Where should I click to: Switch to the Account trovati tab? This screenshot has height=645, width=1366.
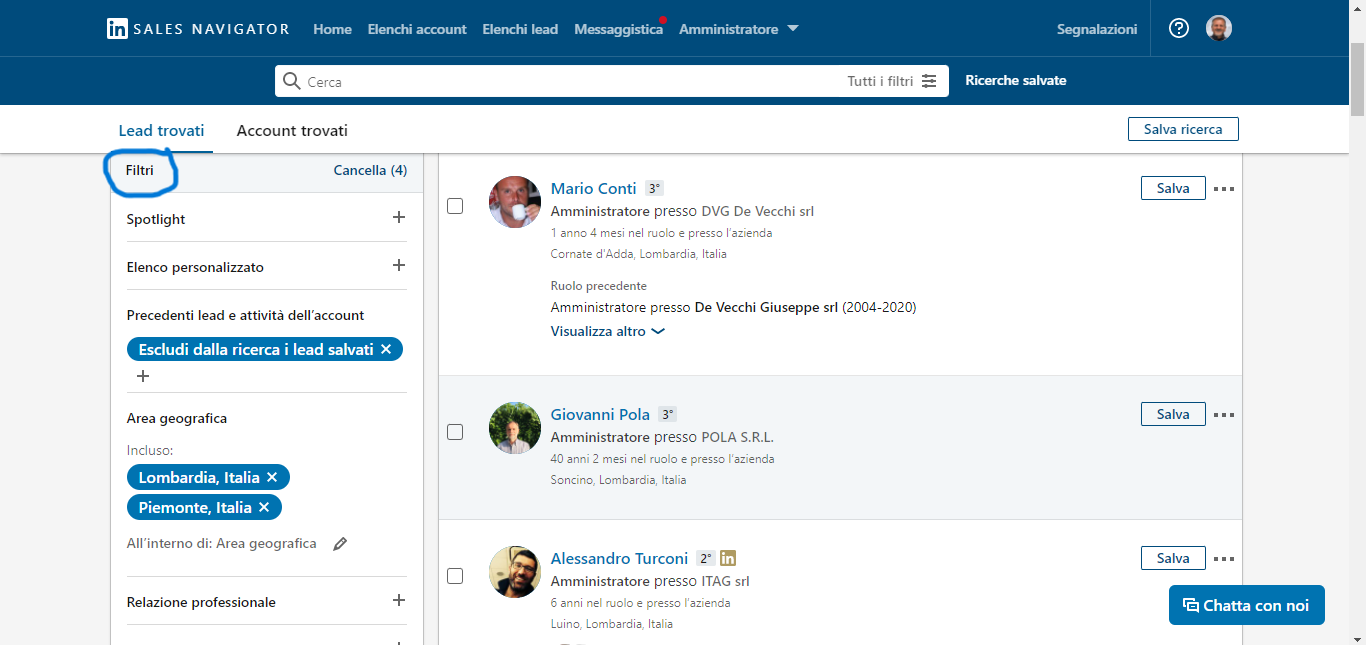point(292,130)
